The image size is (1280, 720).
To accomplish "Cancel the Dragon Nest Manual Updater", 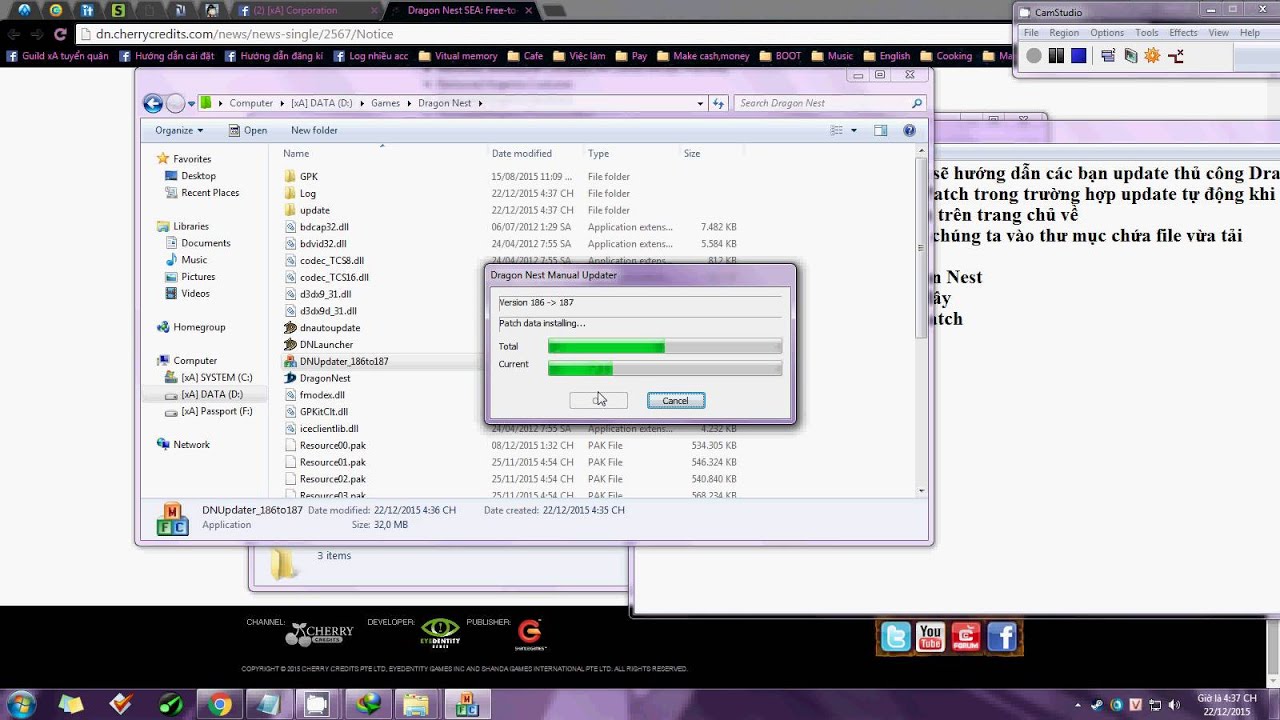I will [675, 400].
